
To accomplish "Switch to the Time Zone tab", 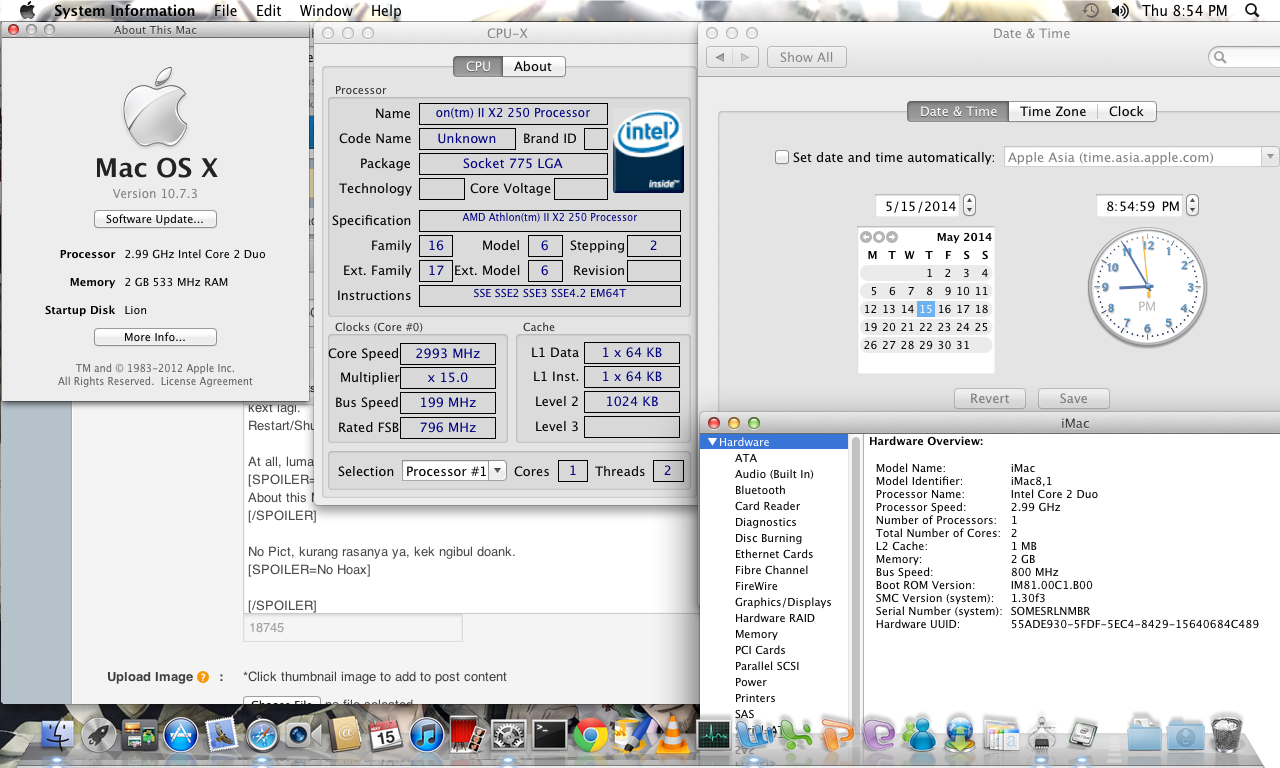I will (x=1052, y=111).
